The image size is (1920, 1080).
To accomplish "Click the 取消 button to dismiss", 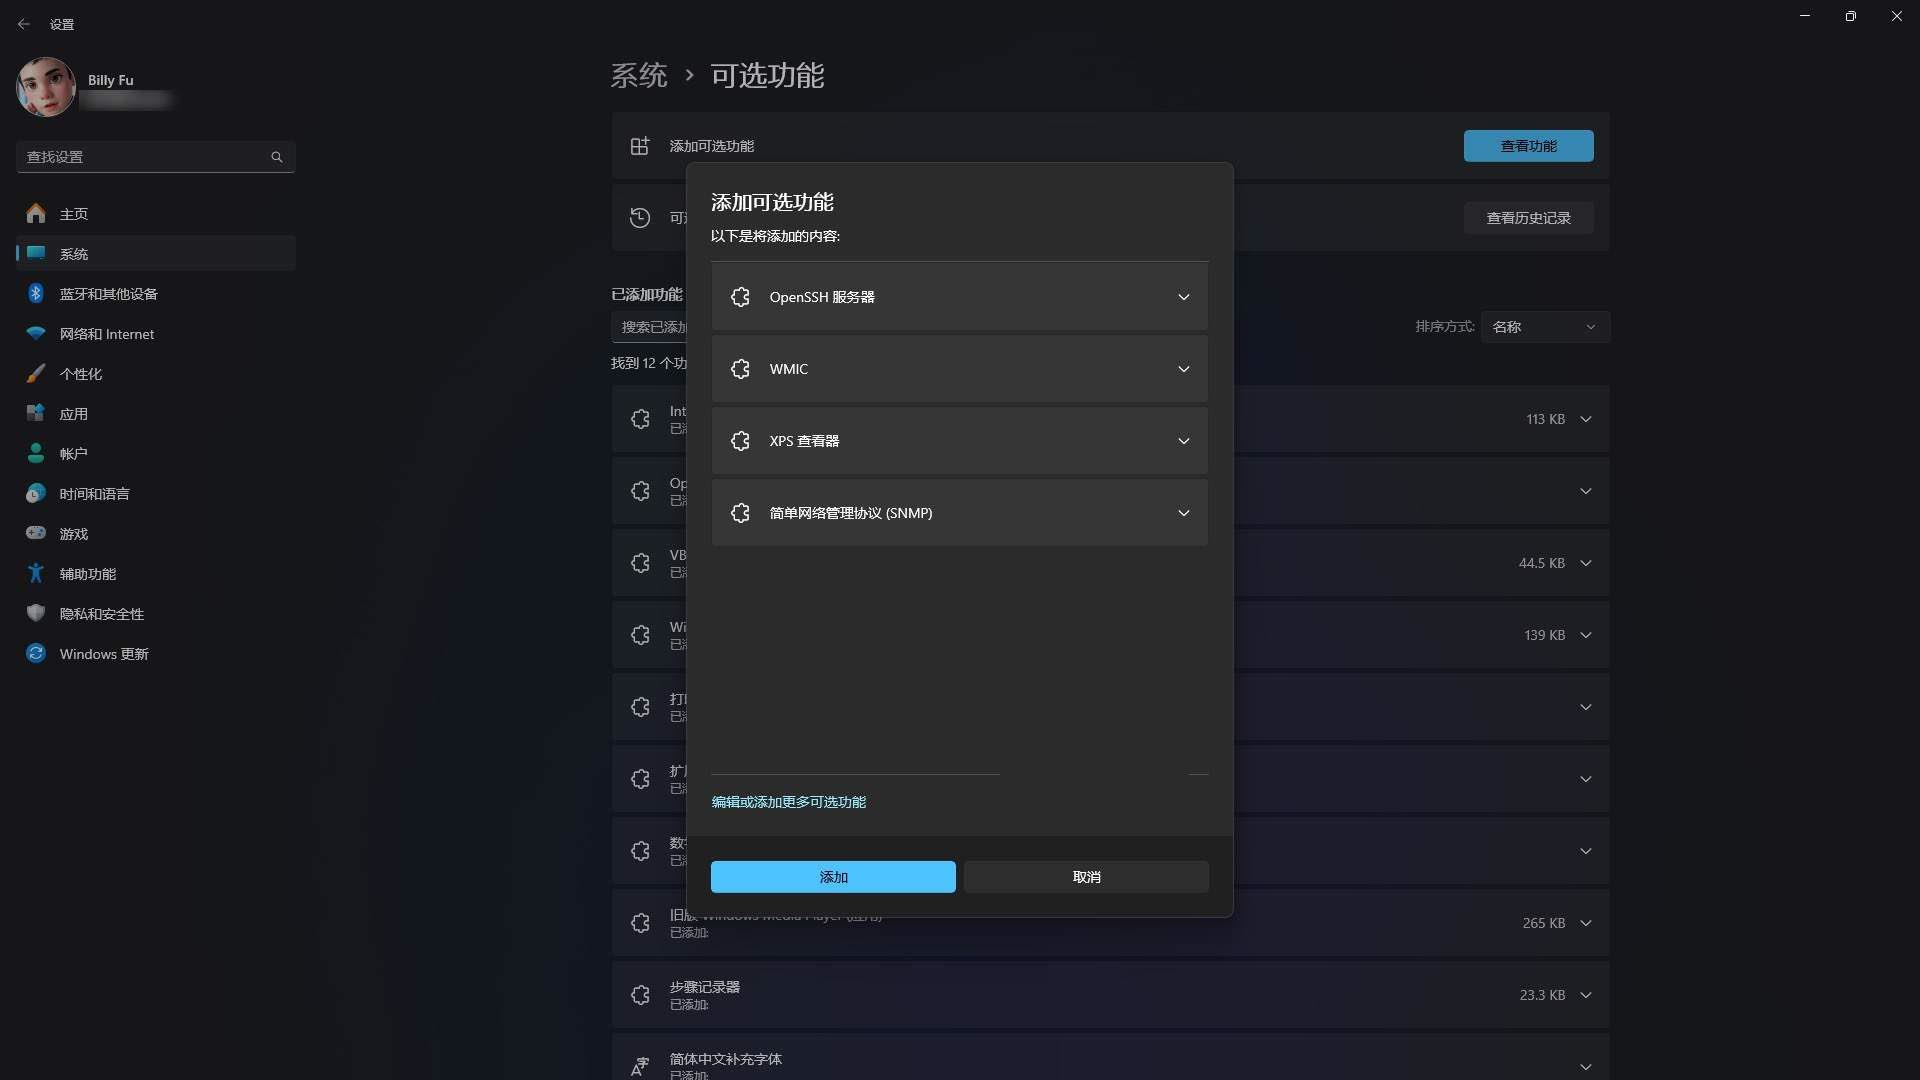I will coord(1087,876).
